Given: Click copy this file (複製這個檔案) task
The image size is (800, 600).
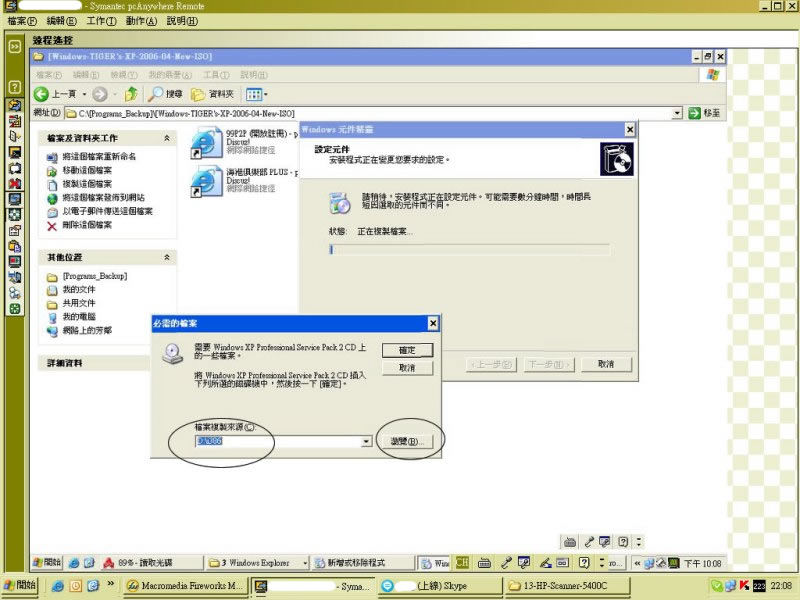Looking at the screenshot, I should (87, 184).
